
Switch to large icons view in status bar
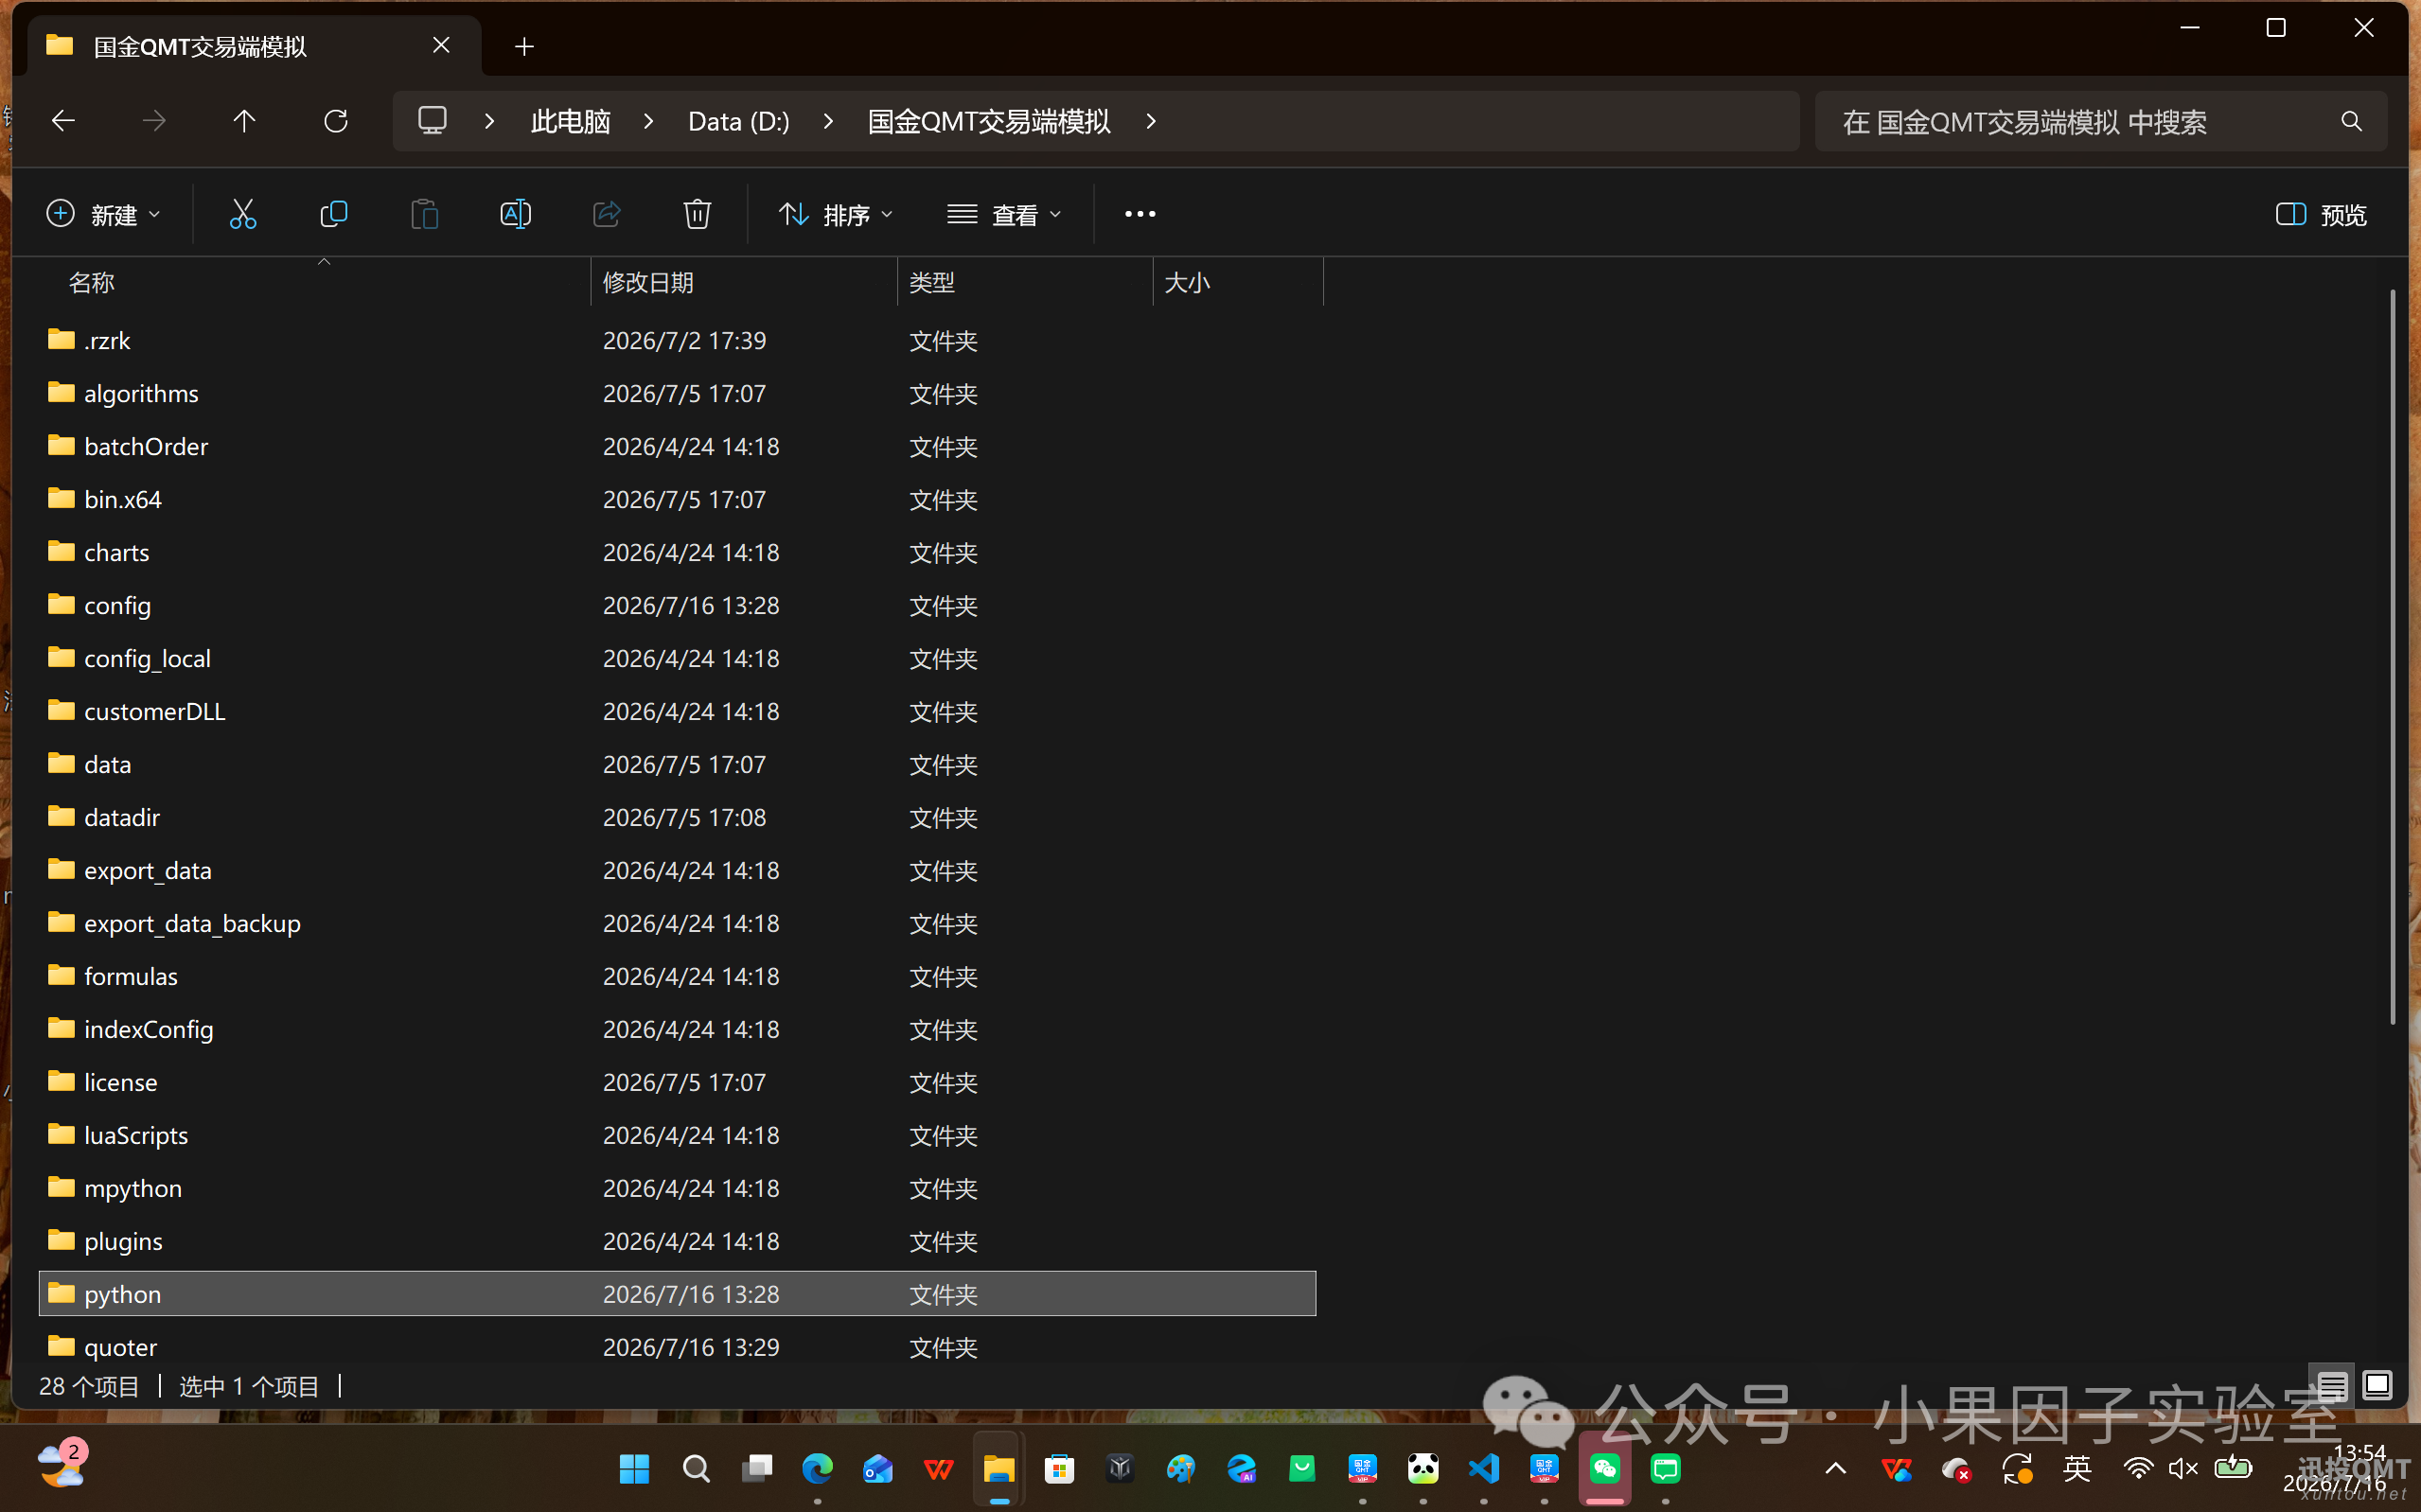point(2377,1386)
